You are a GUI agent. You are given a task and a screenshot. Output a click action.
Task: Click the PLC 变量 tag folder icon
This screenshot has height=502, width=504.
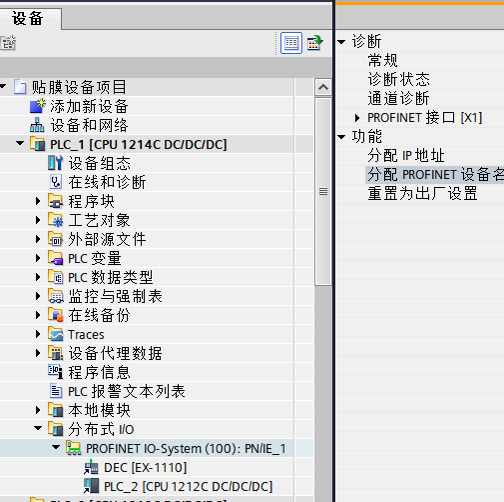click(x=56, y=258)
